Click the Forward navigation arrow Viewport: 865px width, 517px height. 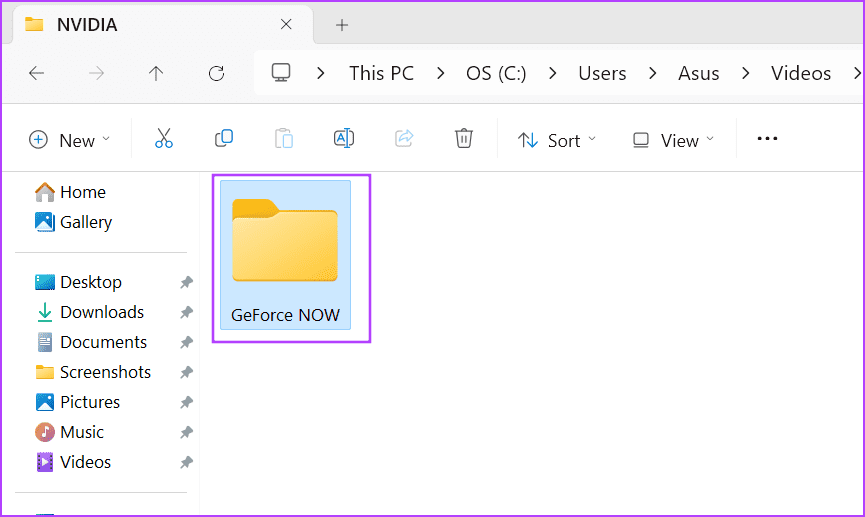pos(97,73)
